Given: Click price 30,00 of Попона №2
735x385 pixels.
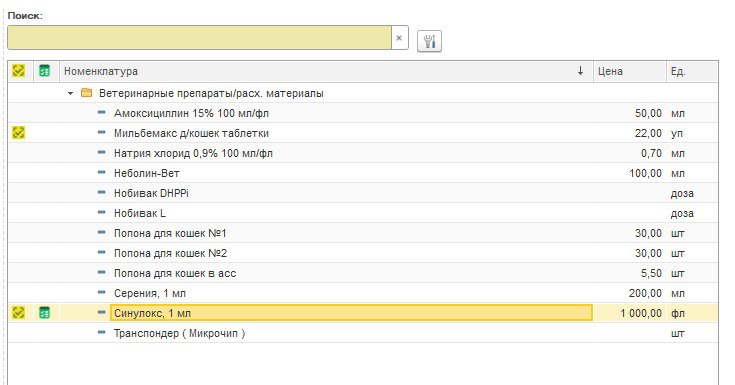Looking at the screenshot, I should (648, 254).
